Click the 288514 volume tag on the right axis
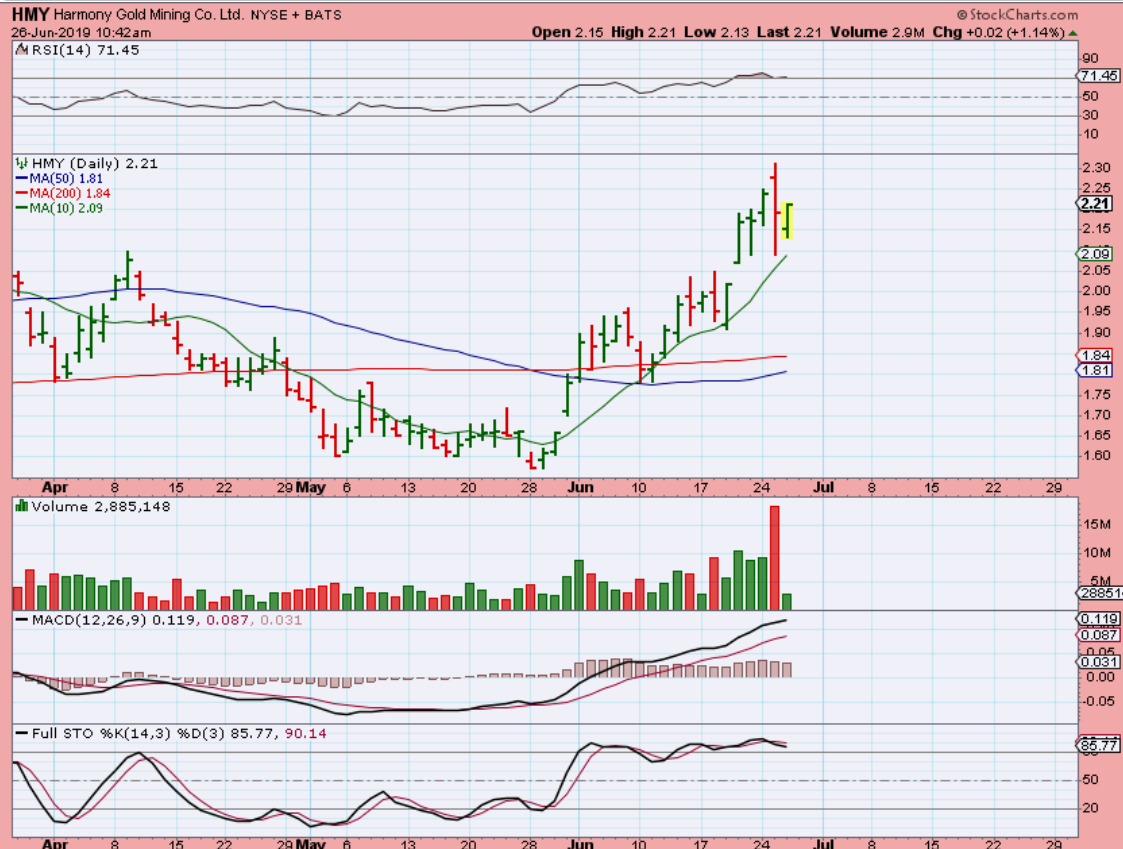Screen dimensions: 1123x849 point(1100,593)
